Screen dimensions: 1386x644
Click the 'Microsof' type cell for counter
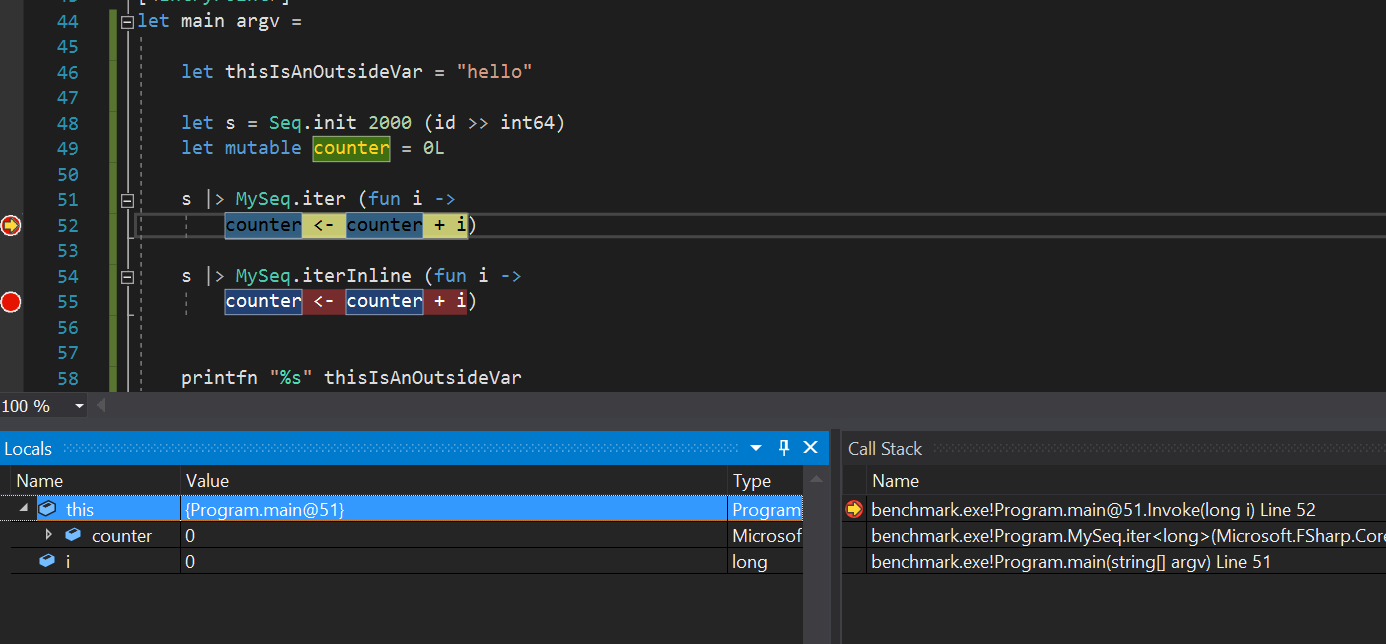click(x=765, y=535)
